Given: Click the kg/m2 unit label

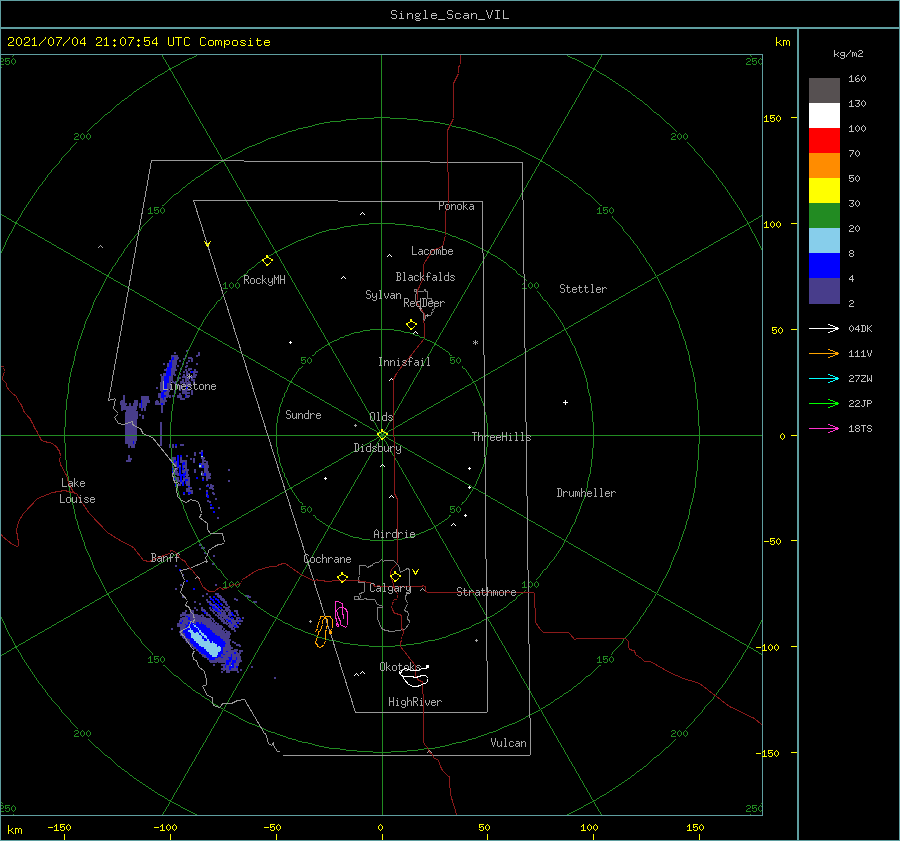Looking at the screenshot, I should coord(848,54).
